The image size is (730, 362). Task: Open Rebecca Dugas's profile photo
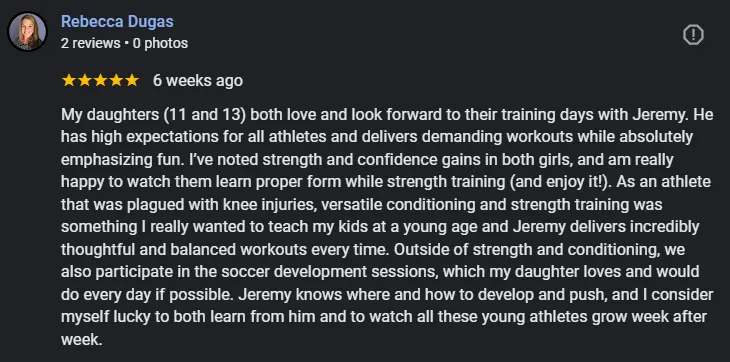click(27, 32)
